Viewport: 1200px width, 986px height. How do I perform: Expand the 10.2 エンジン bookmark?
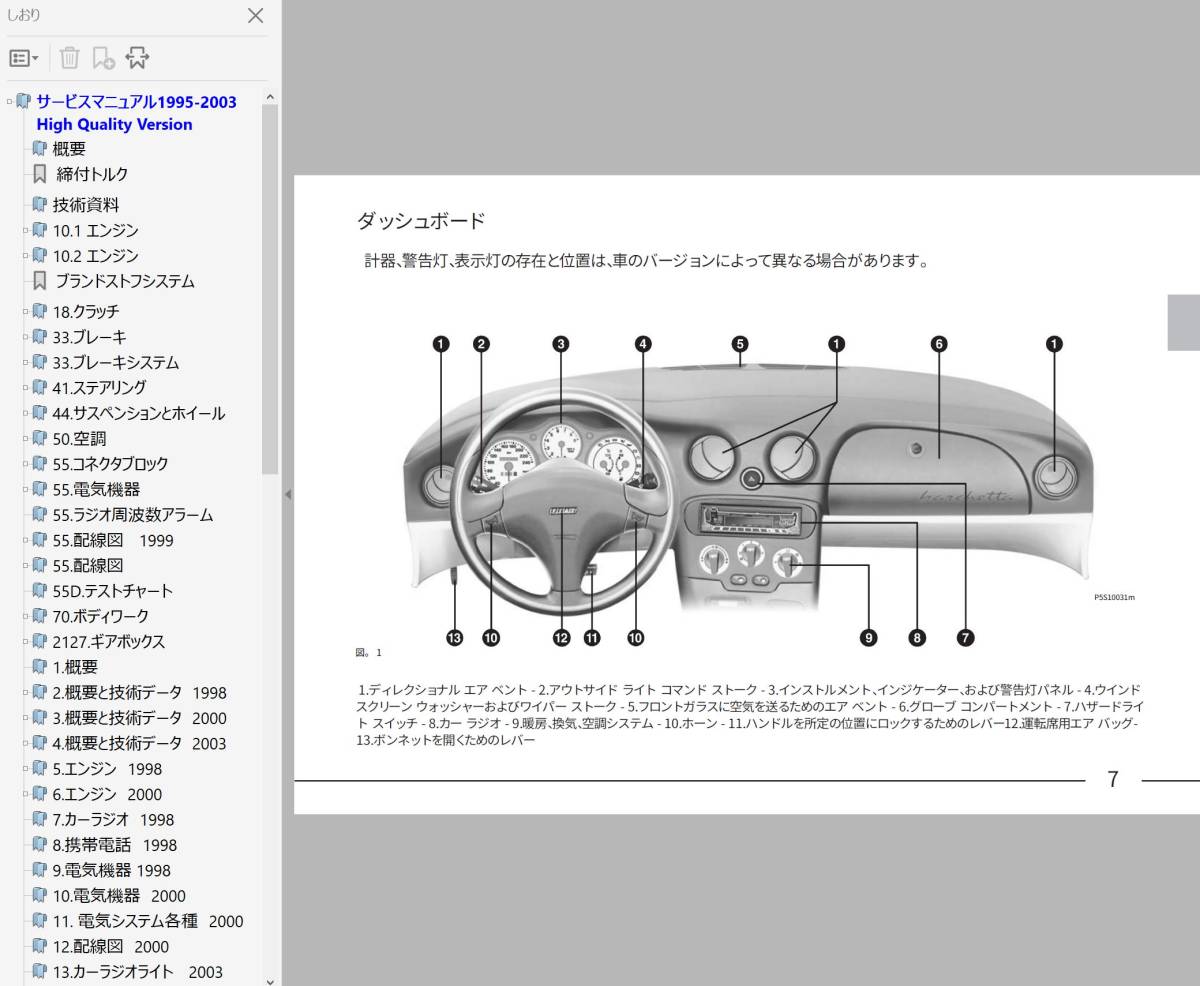[27, 256]
